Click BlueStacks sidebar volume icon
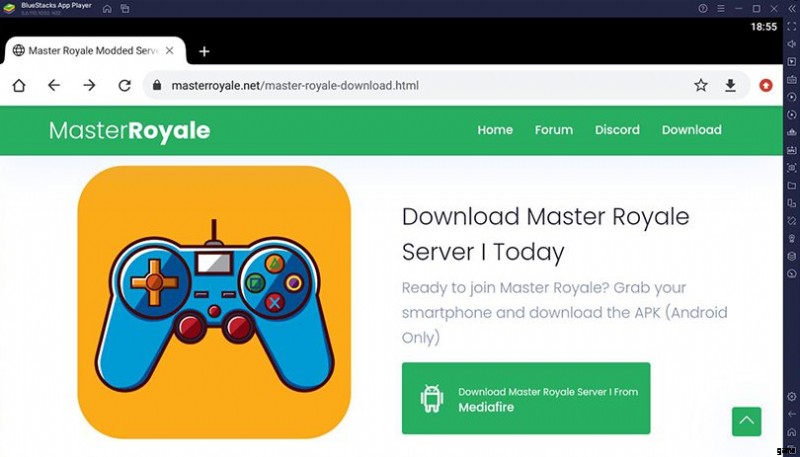800x457 pixels. point(791,44)
